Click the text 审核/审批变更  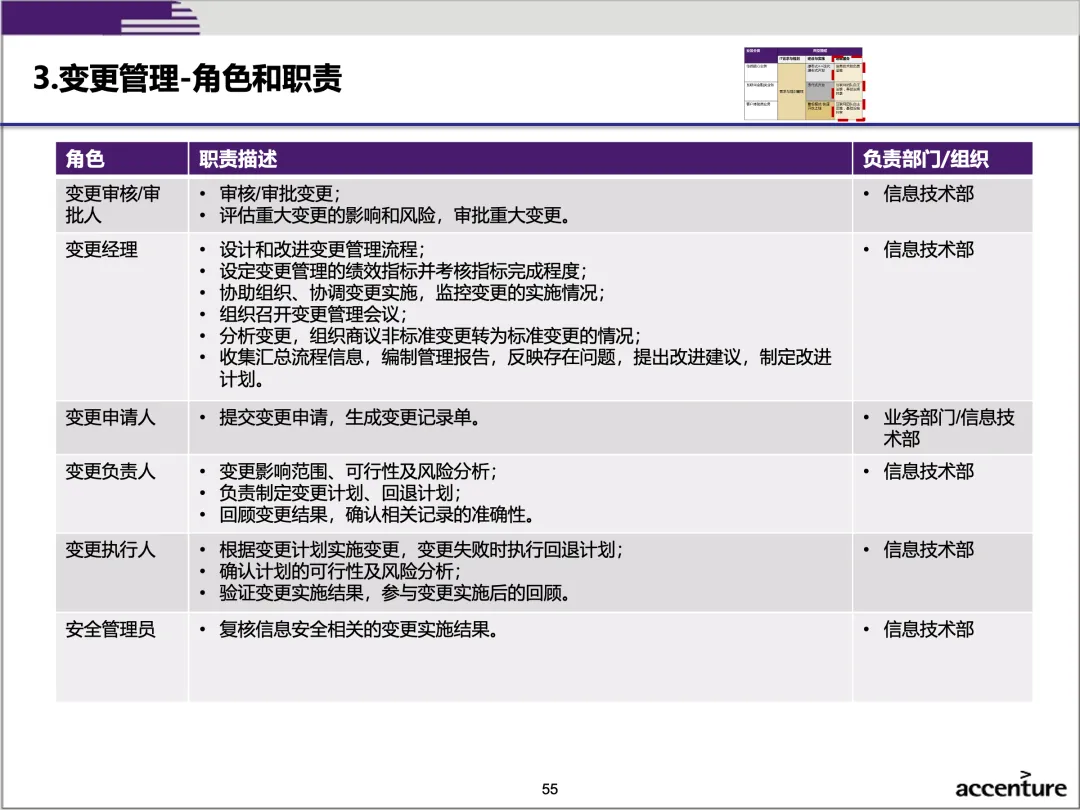tap(280, 194)
